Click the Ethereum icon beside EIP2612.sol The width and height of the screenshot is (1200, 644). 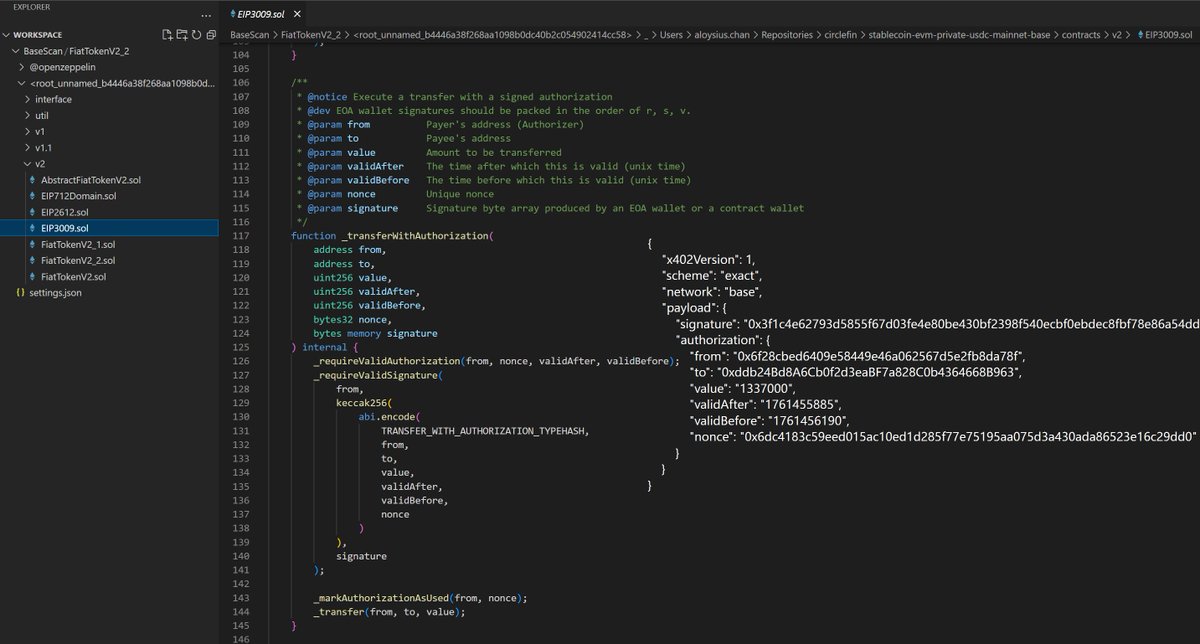tap(33, 212)
